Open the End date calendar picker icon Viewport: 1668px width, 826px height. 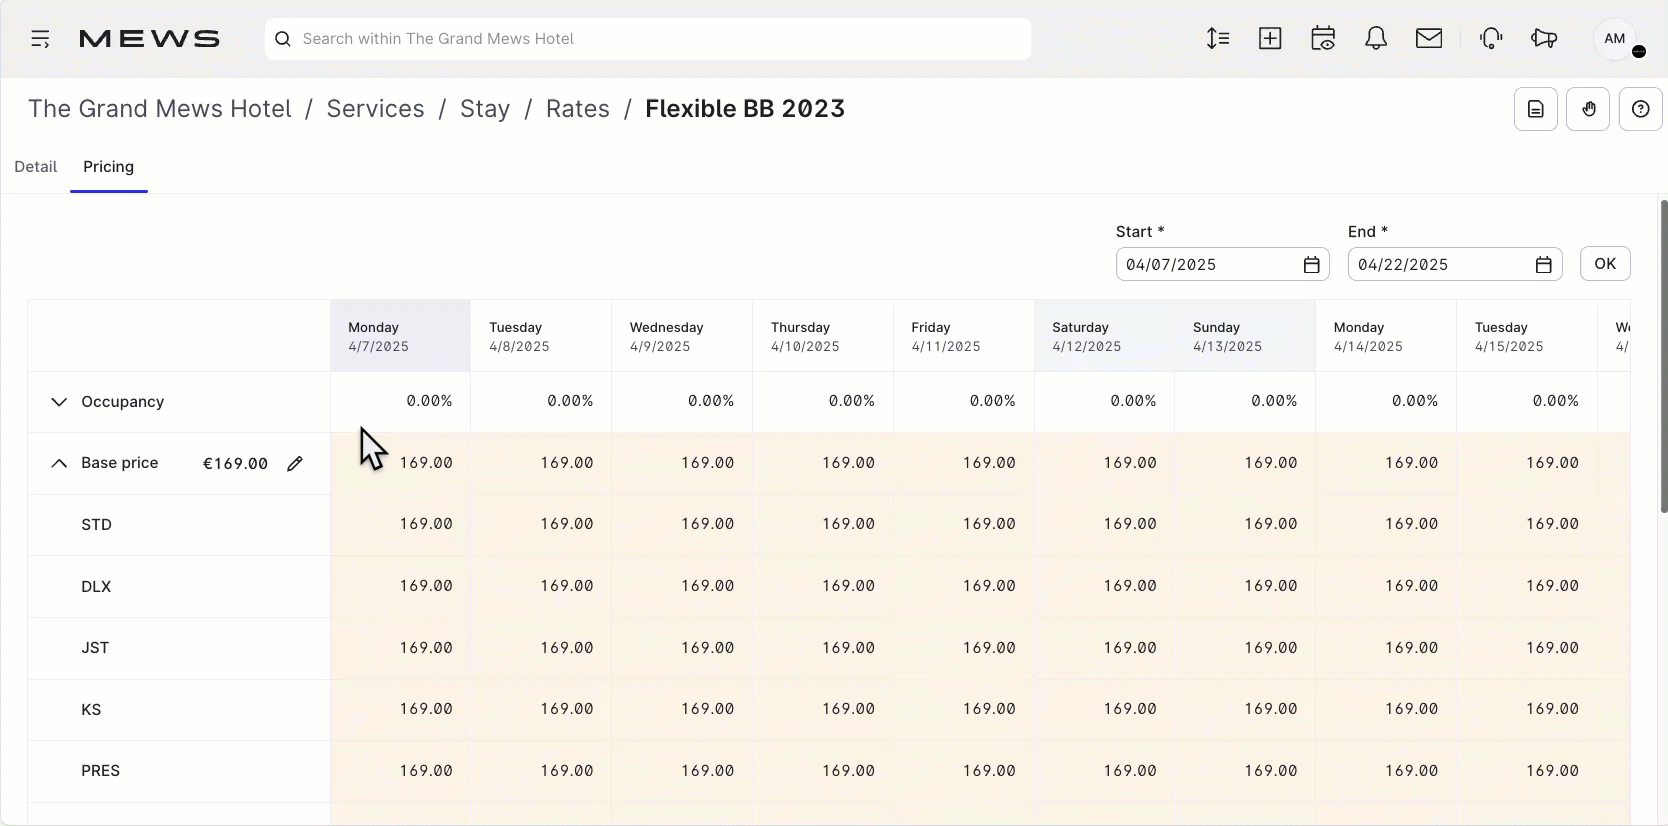pyautogui.click(x=1544, y=265)
